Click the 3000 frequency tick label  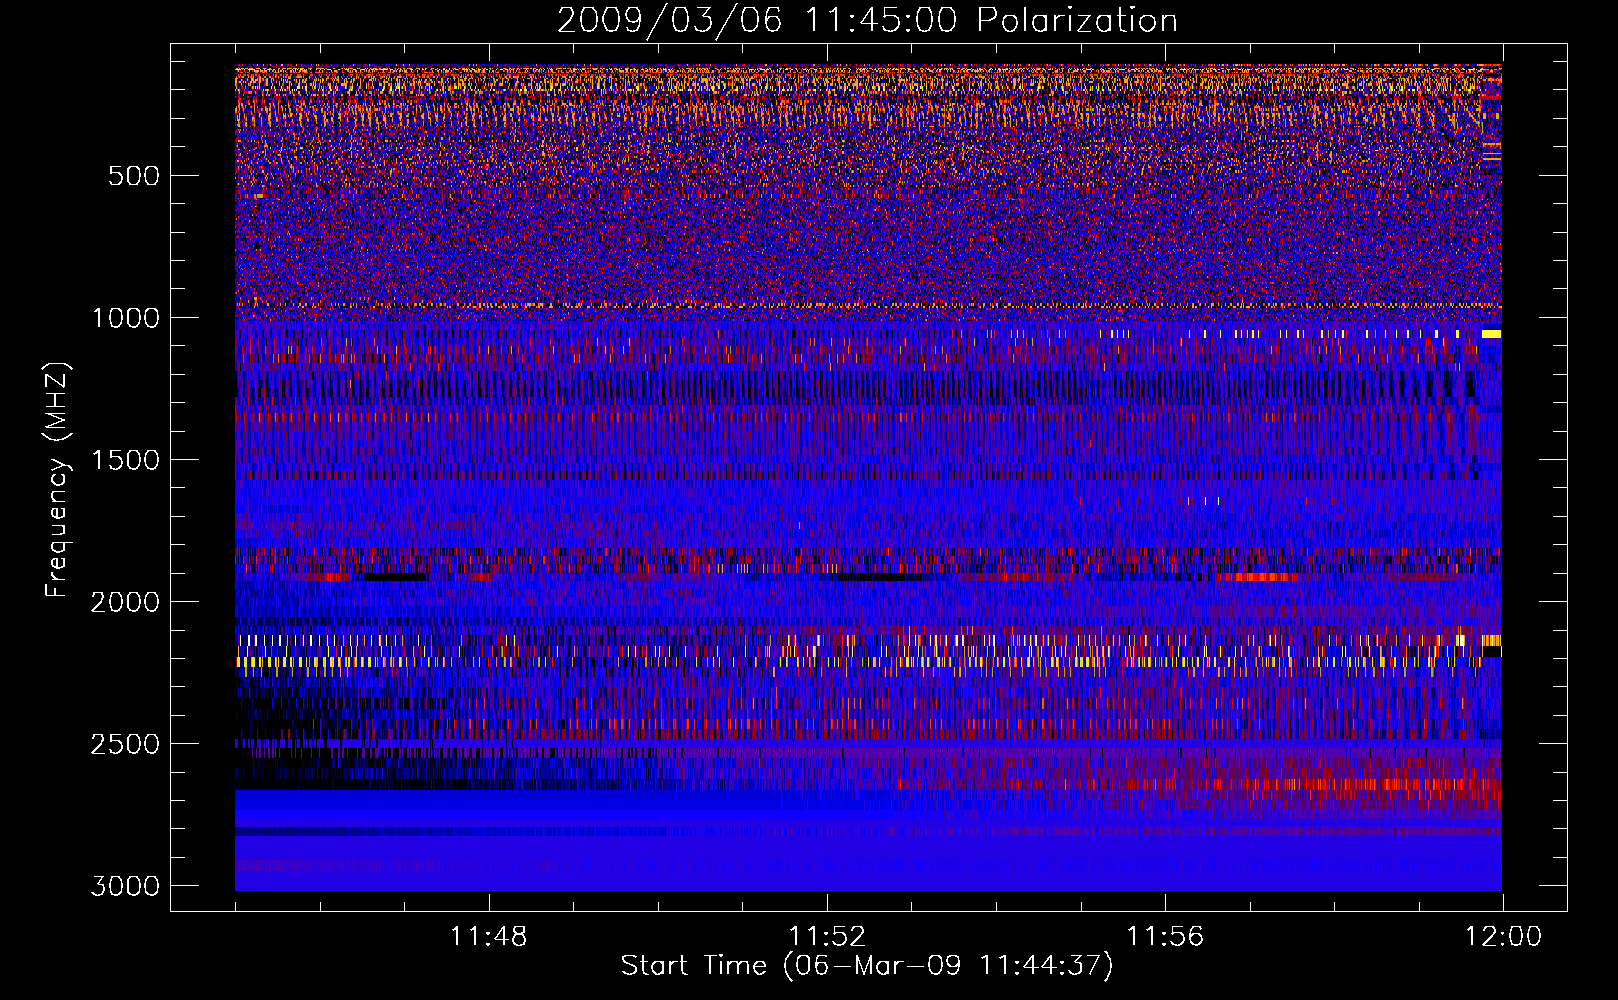coord(125,886)
